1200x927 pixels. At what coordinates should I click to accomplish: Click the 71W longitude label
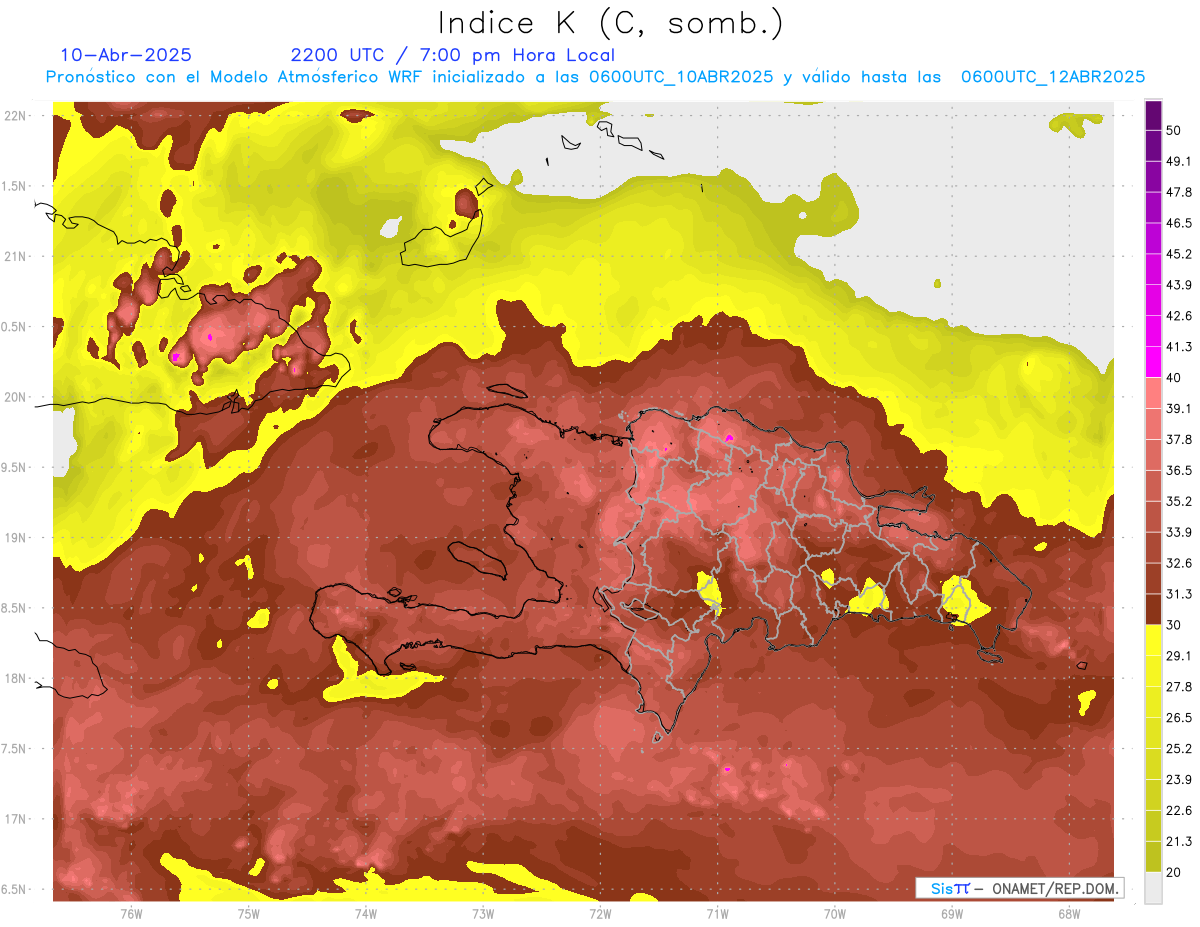[717, 913]
